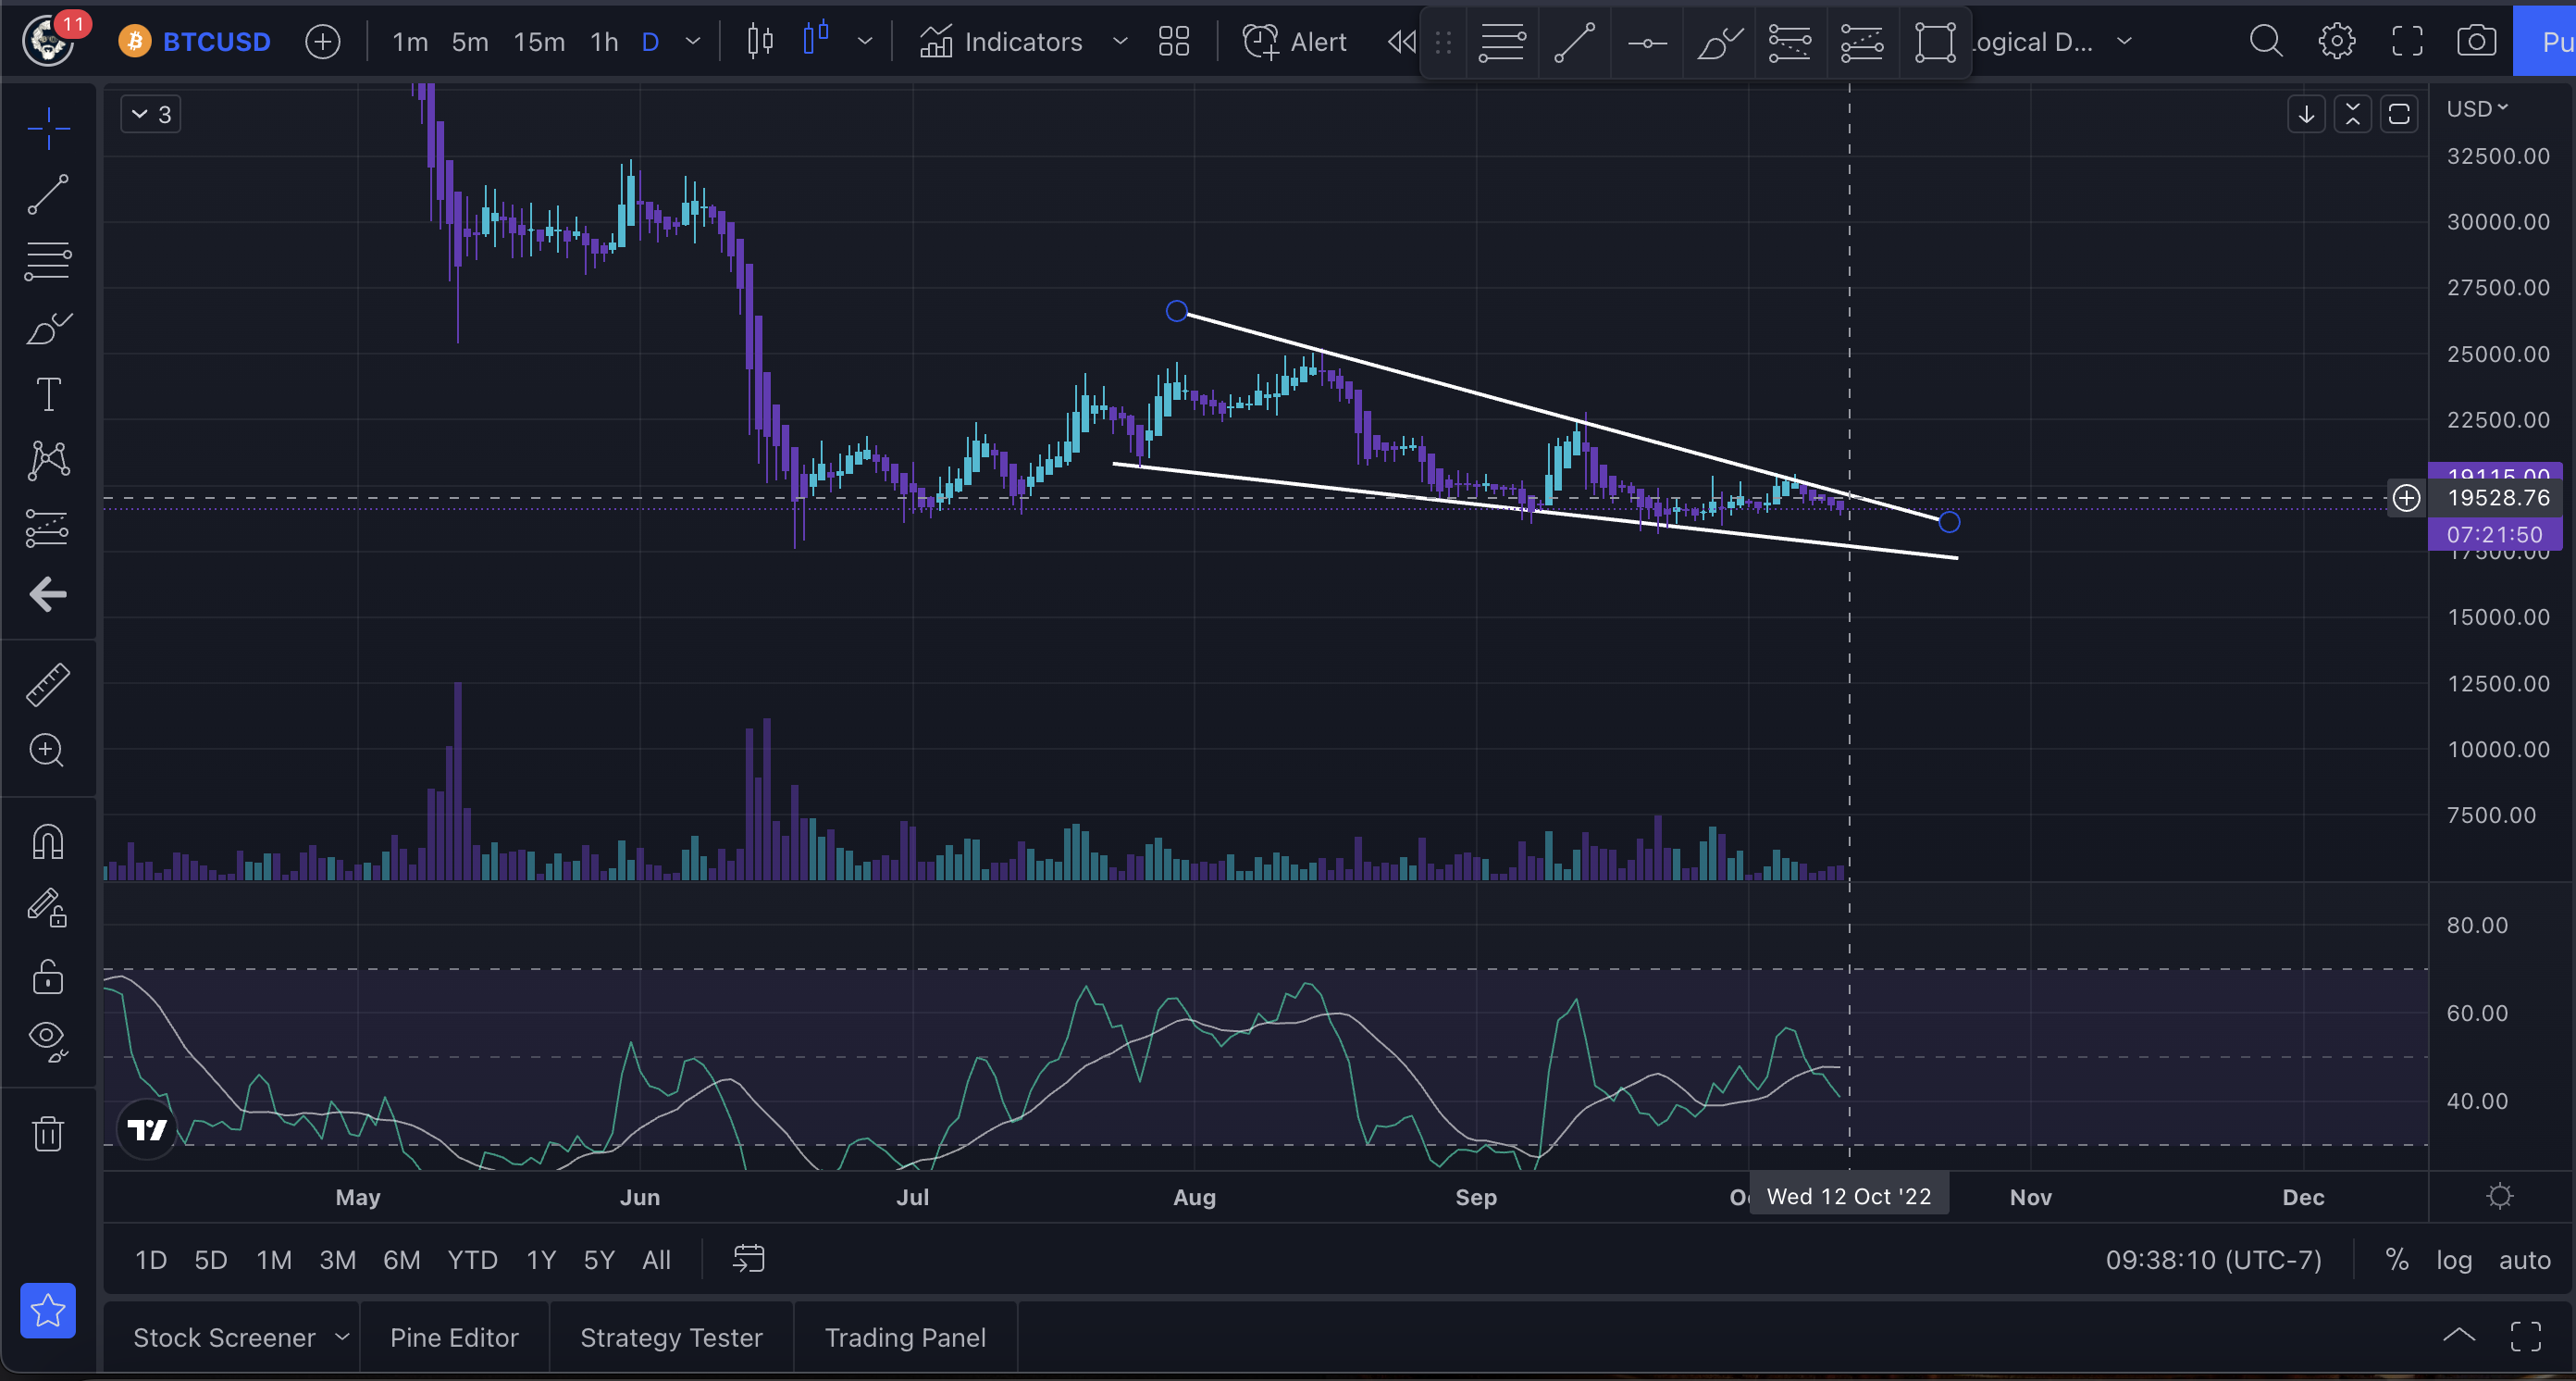Open the quick search magnifier

tap(2266, 42)
